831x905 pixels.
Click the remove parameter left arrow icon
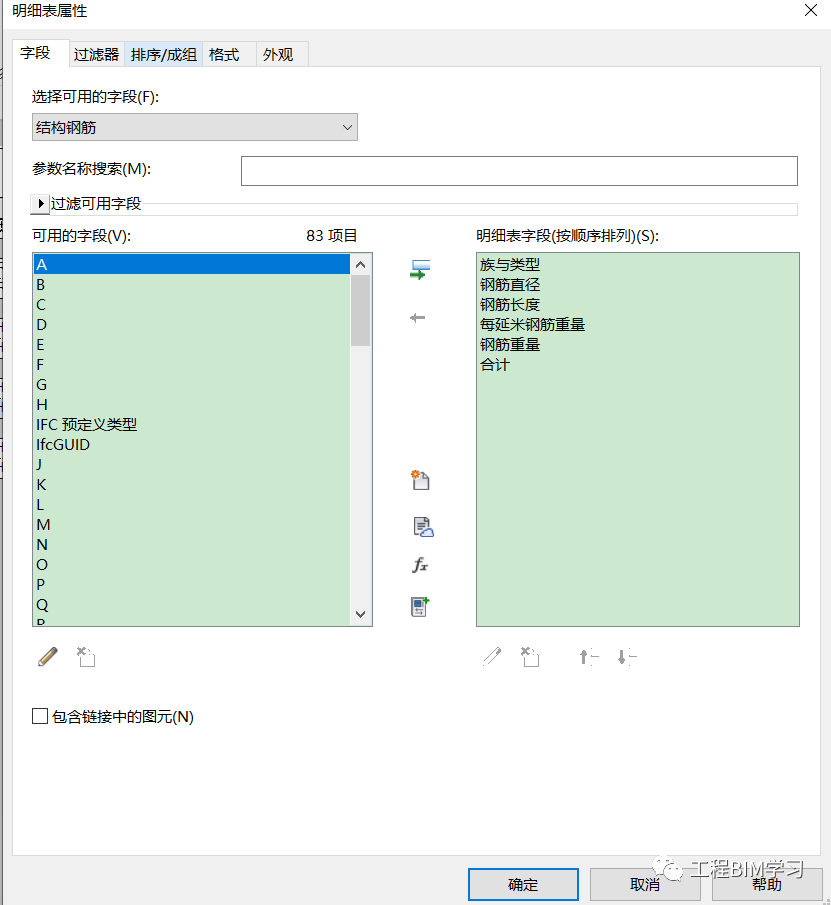(x=417, y=318)
